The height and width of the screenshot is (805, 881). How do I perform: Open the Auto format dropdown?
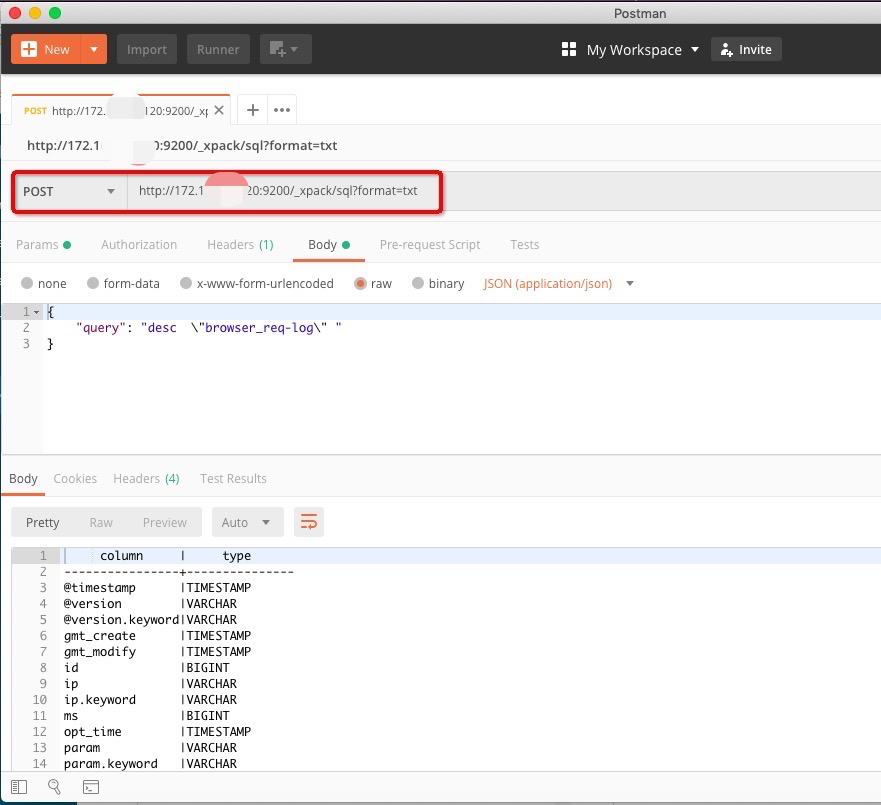[x=247, y=522]
